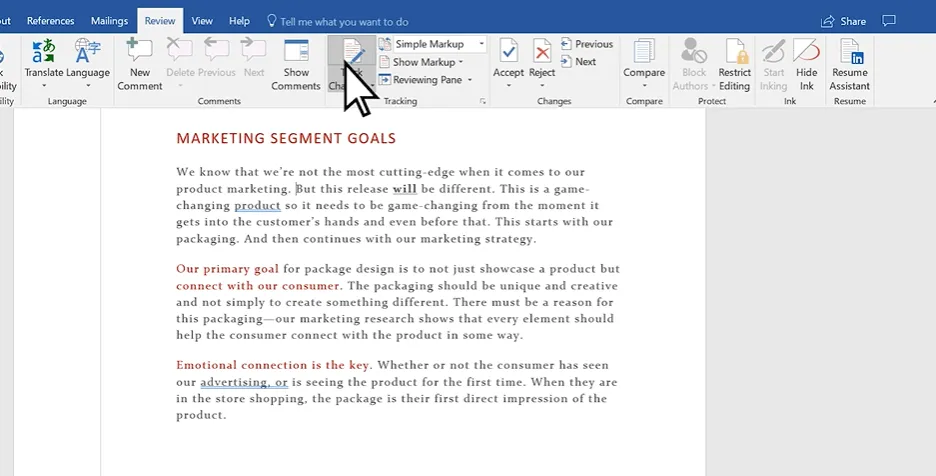Screen dimensions: 936x476
Task: Go to Next comment icon
Action: point(254,51)
